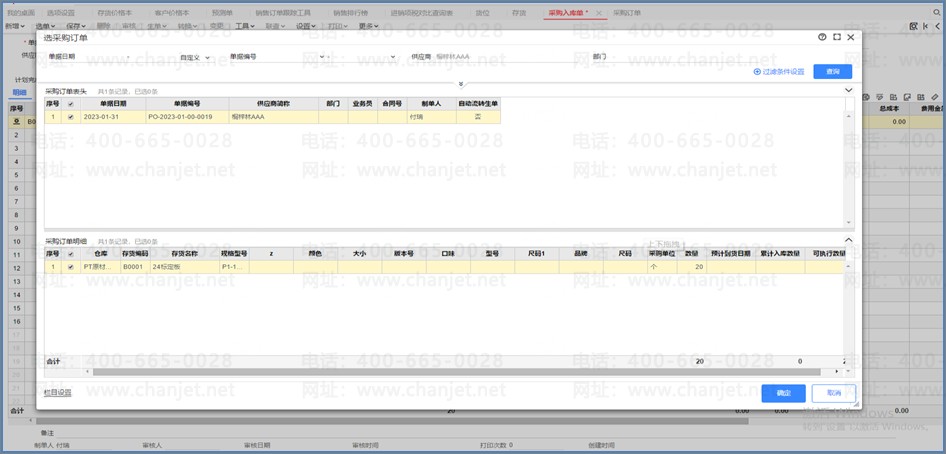This screenshot has width=946, height=454.
Task: Click the horizontal scrollbar in 采购订单明细 grid
Action: pyautogui.click(x=456, y=372)
